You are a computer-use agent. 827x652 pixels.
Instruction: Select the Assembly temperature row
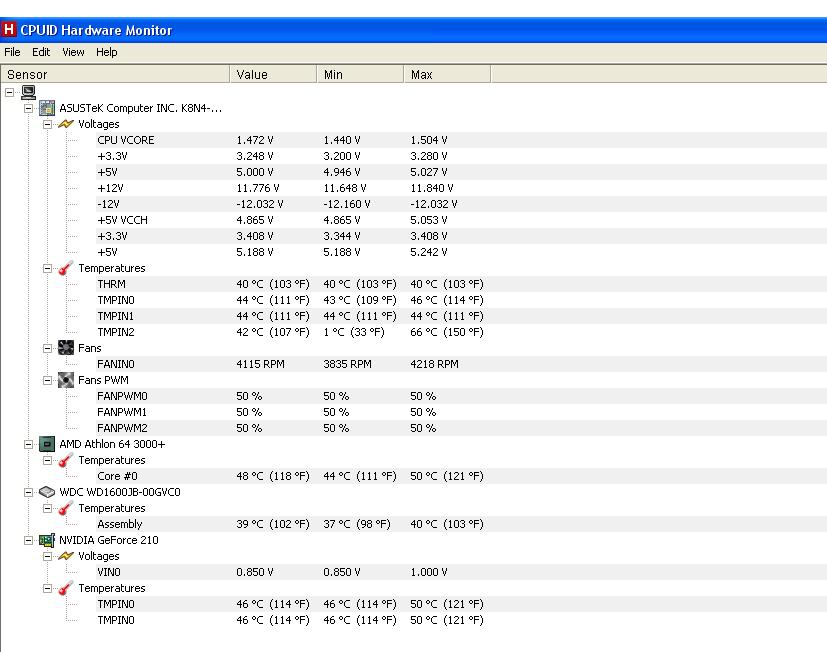pyautogui.click(x=461, y=524)
